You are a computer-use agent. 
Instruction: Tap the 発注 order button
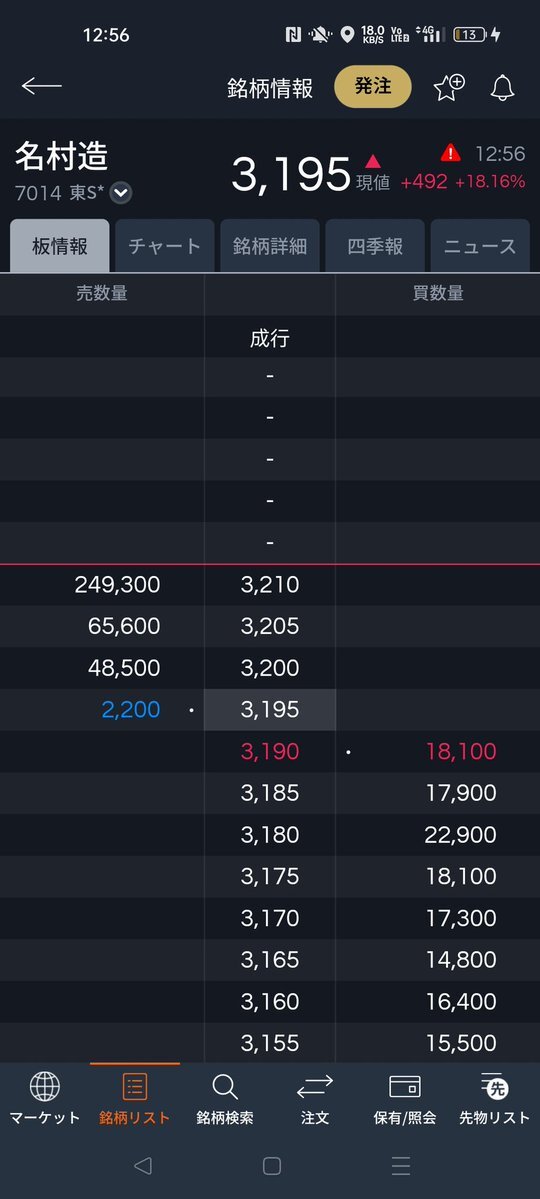pyautogui.click(x=373, y=86)
